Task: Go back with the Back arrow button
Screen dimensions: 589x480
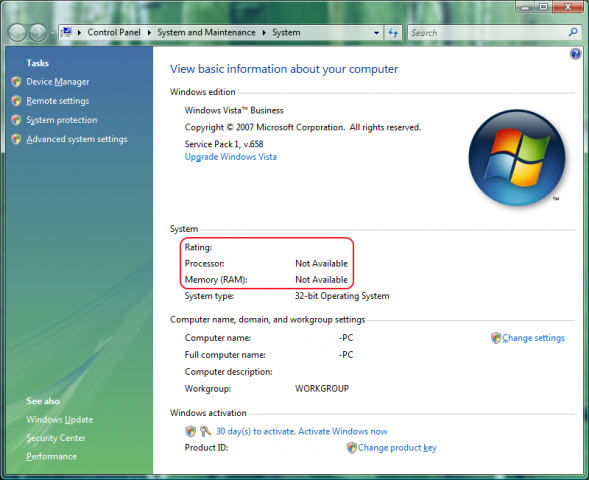Action: pyautogui.click(x=17, y=33)
